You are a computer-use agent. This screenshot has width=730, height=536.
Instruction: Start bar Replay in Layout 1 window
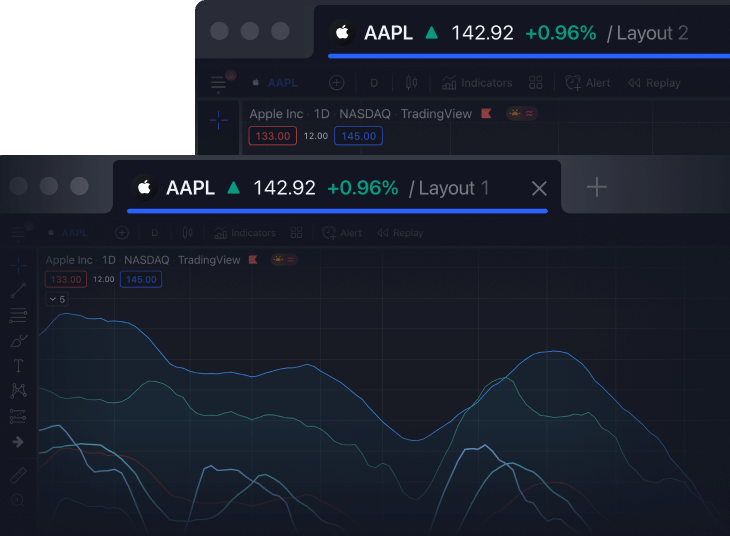(x=400, y=233)
